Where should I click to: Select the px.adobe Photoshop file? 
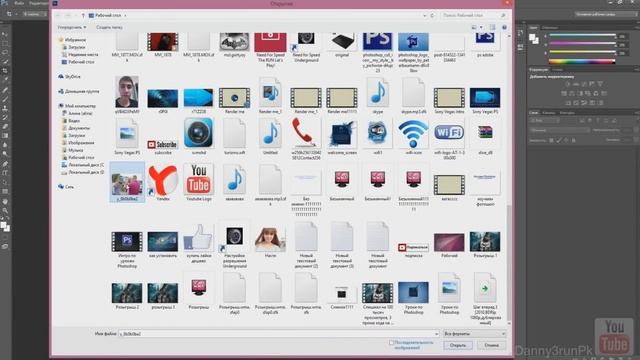pyautogui.click(x=485, y=44)
